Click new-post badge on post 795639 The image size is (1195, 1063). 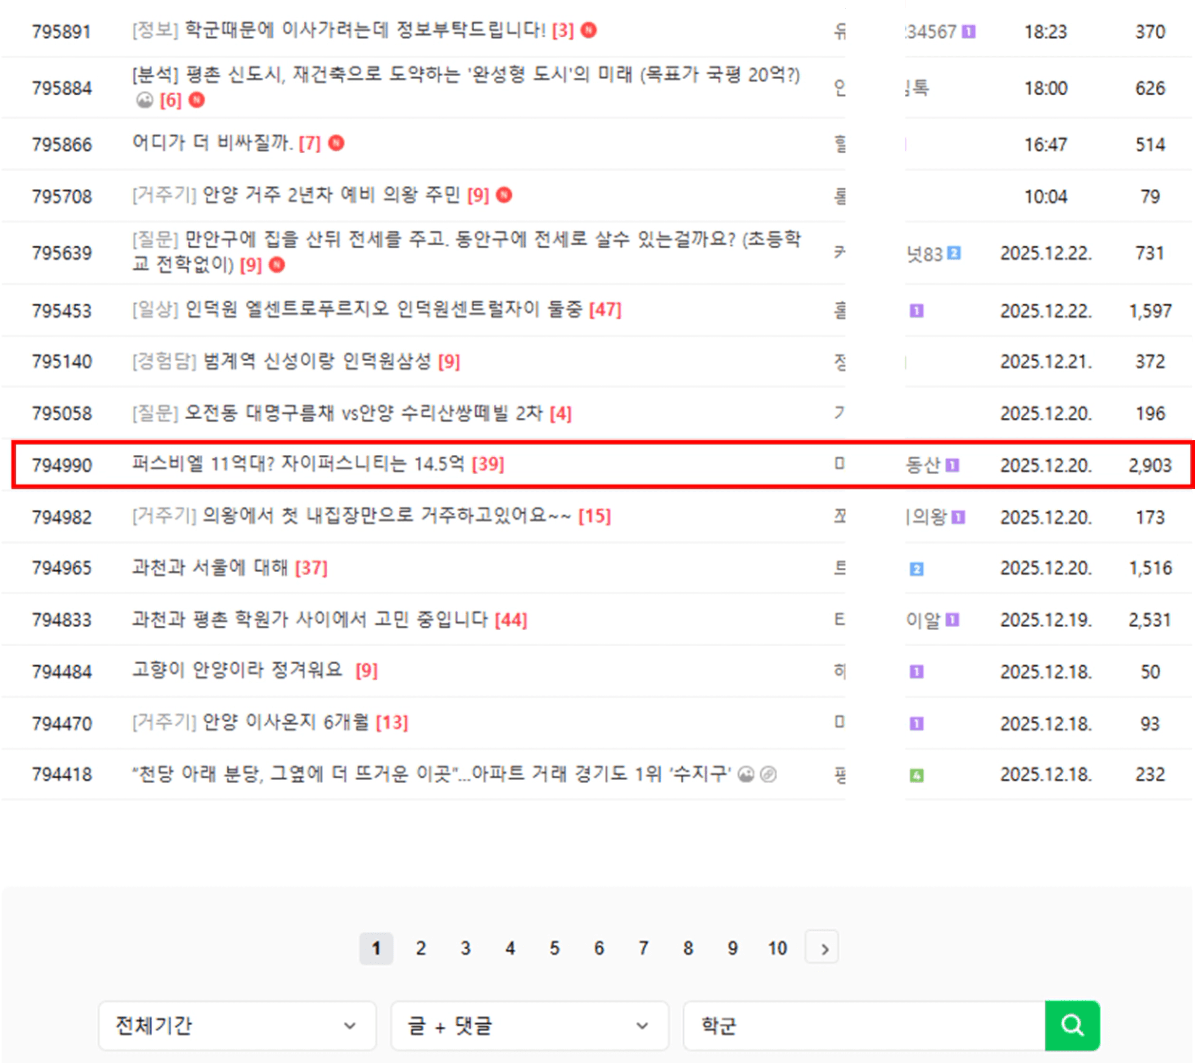[x=277, y=264]
